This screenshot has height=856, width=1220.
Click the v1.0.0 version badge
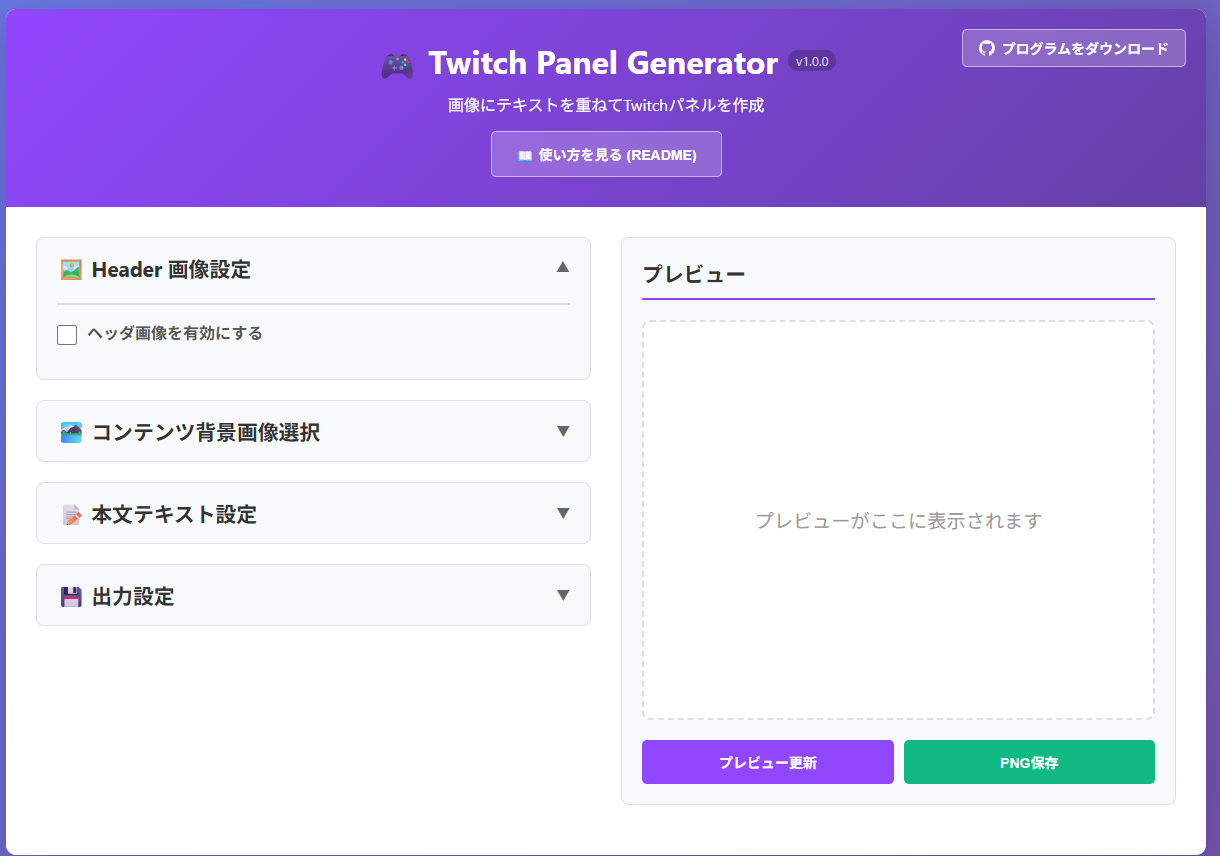tap(812, 61)
